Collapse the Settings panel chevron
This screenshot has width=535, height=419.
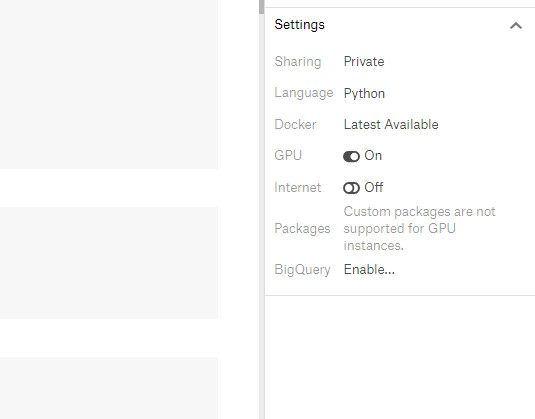pyautogui.click(x=516, y=26)
